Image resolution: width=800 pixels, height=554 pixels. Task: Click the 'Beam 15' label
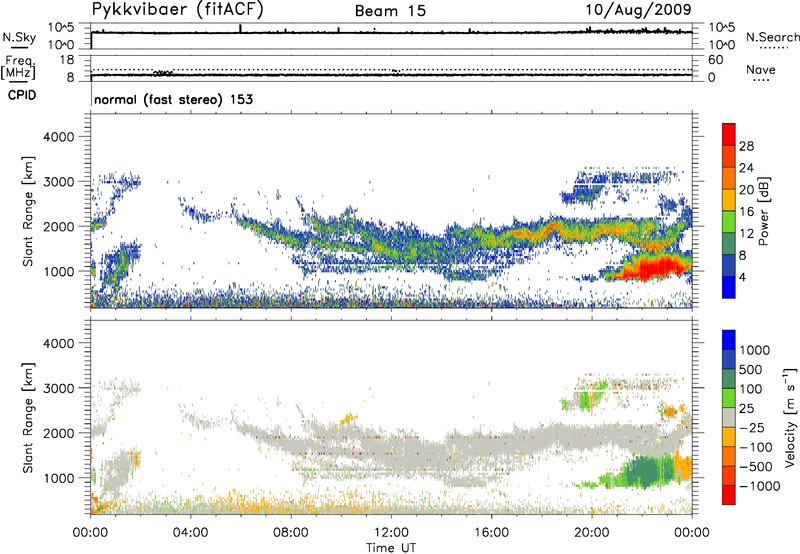[390, 11]
